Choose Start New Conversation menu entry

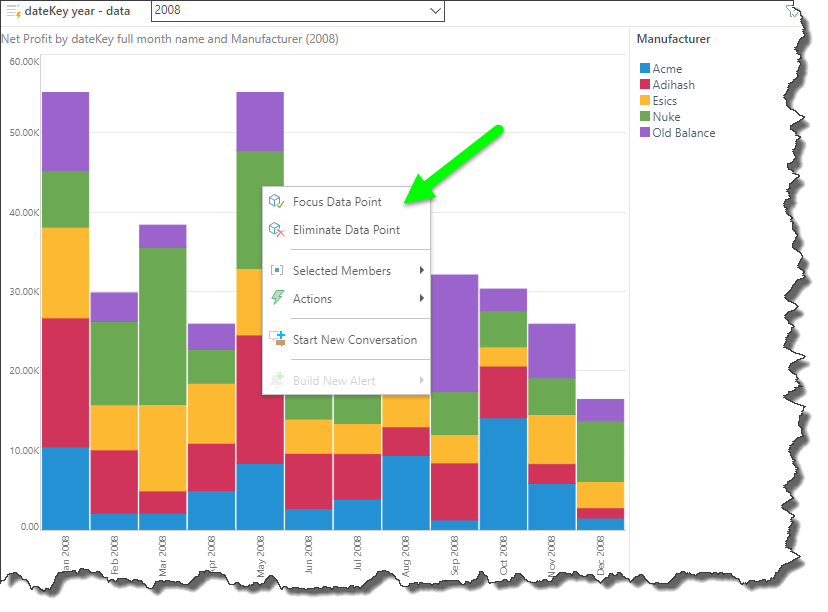point(354,340)
